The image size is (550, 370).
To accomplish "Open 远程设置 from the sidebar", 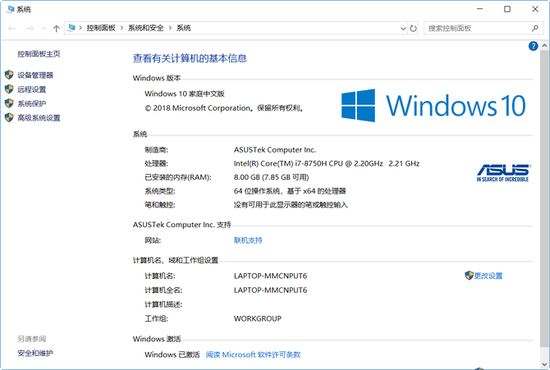I will point(32,89).
